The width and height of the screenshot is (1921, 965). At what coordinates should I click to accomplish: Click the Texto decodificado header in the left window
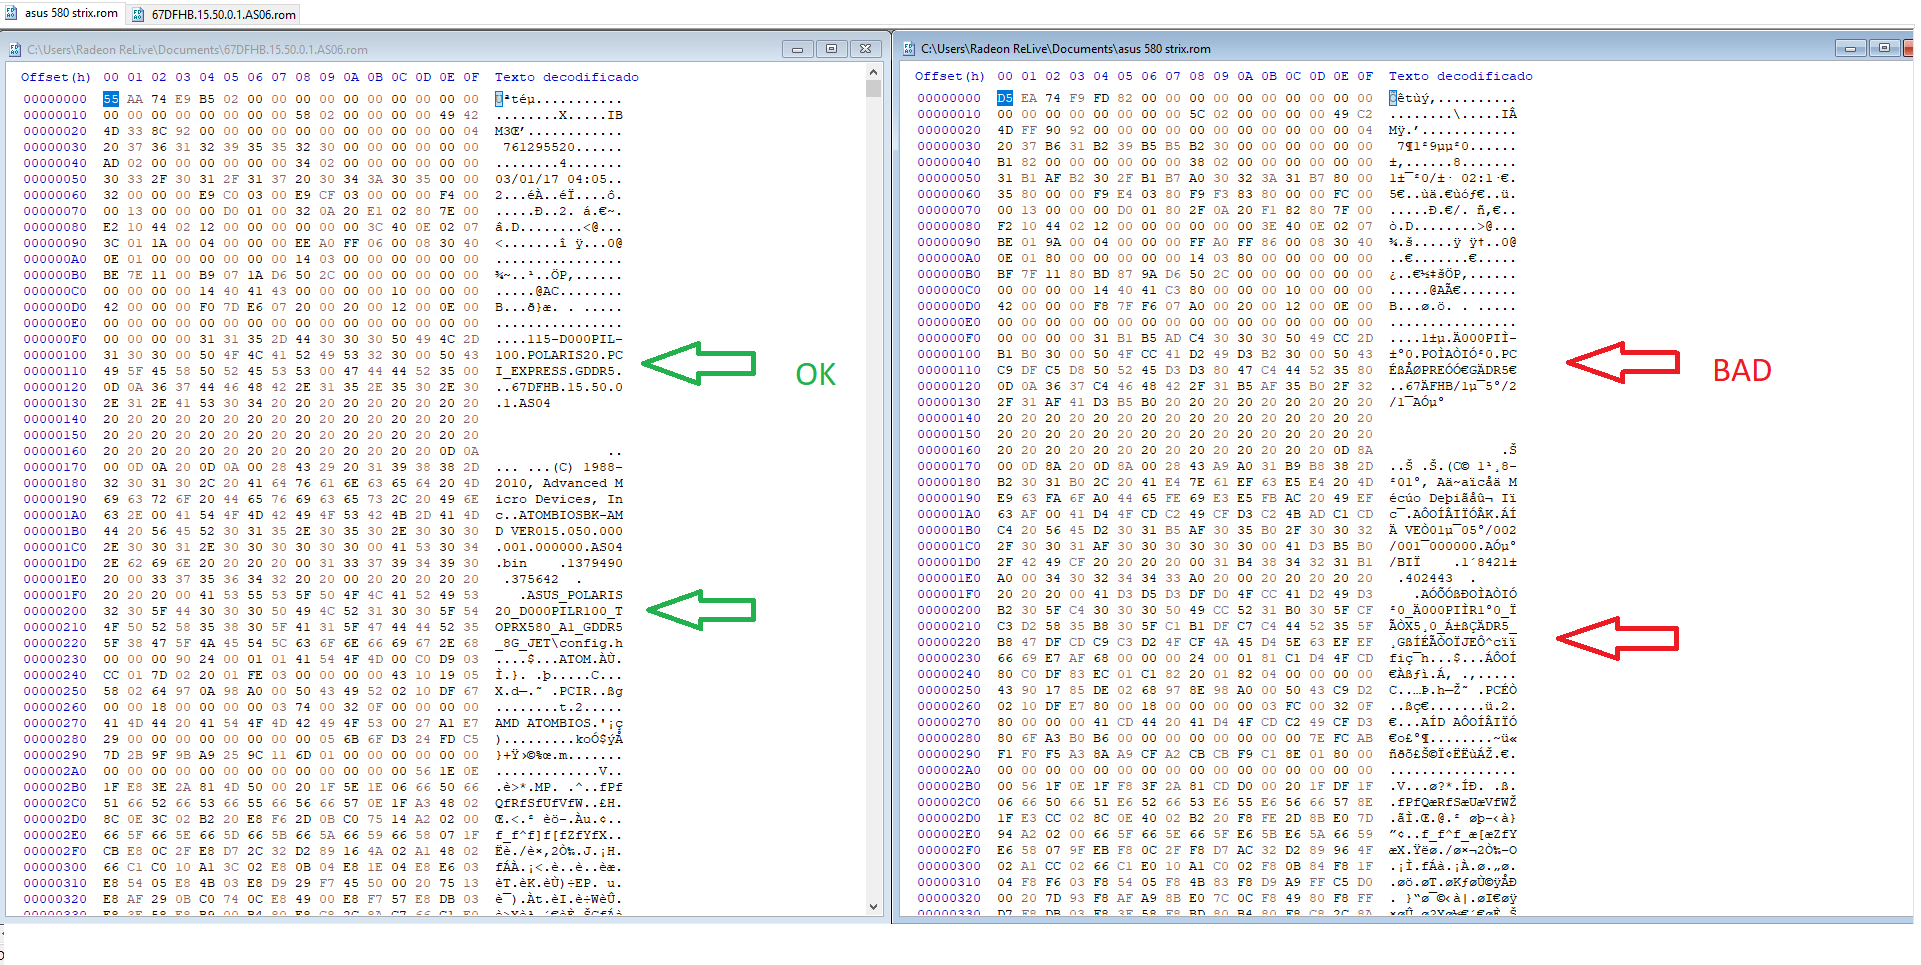click(x=566, y=77)
